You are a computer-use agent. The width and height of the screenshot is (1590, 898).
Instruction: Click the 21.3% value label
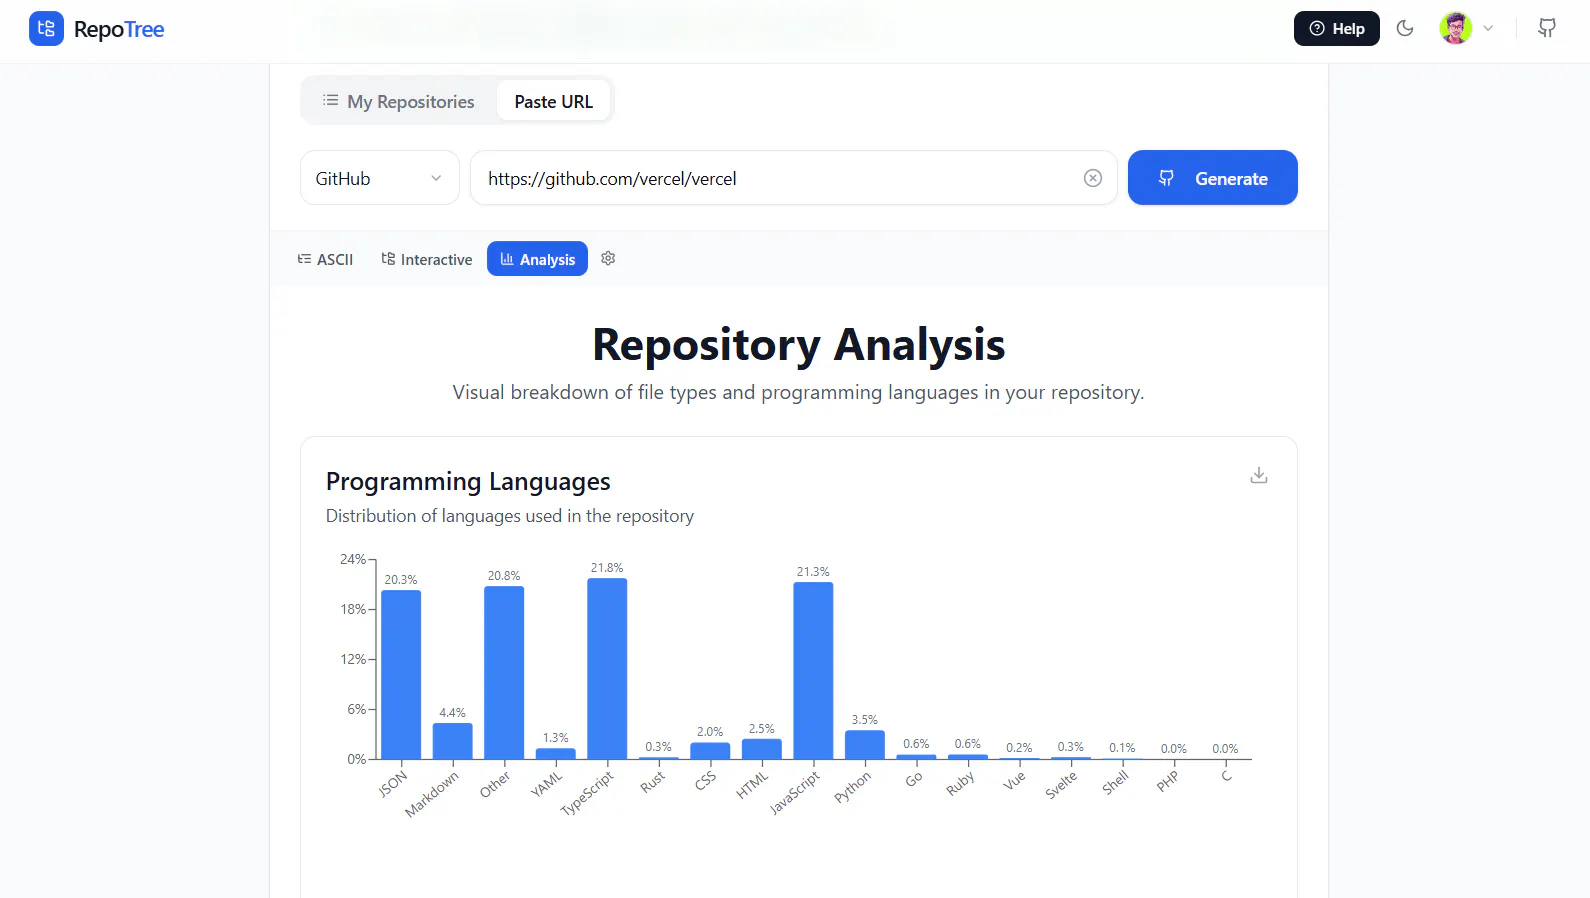[813, 572]
